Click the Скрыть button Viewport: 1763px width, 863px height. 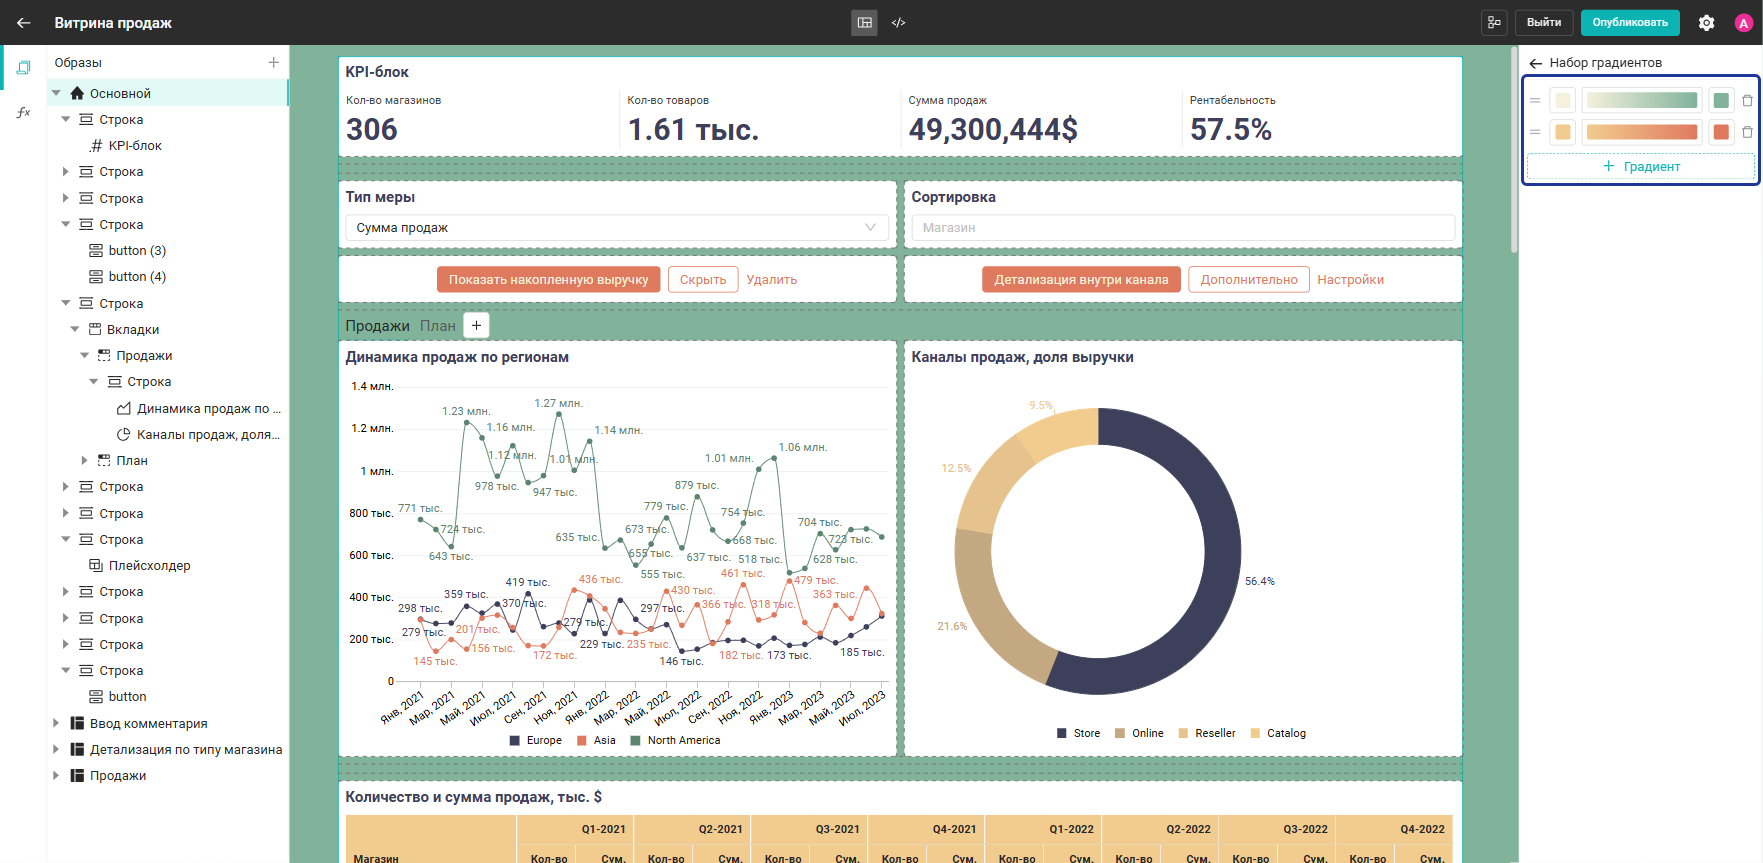pyautogui.click(x=703, y=280)
